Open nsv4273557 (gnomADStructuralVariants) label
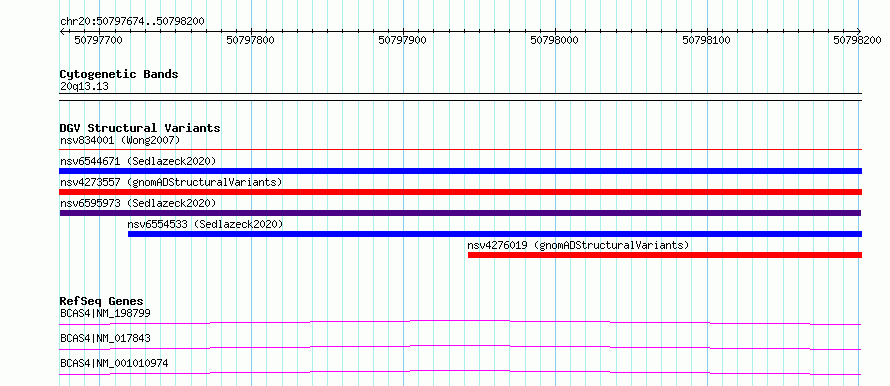The width and height of the screenshot is (890, 386). coord(171,182)
